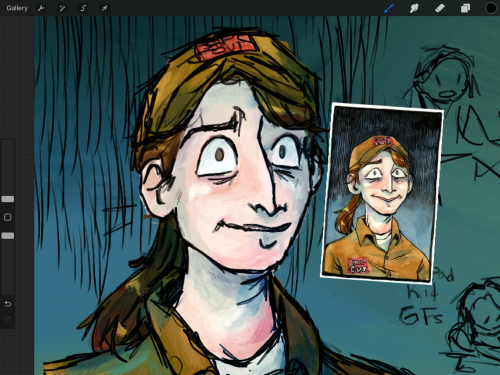Open the Layers panel
500x375 pixels.
(465, 8)
